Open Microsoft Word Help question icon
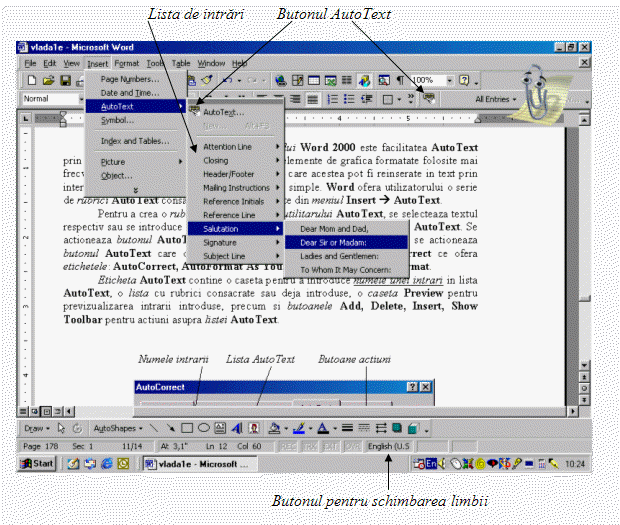 (x=464, y=81)
